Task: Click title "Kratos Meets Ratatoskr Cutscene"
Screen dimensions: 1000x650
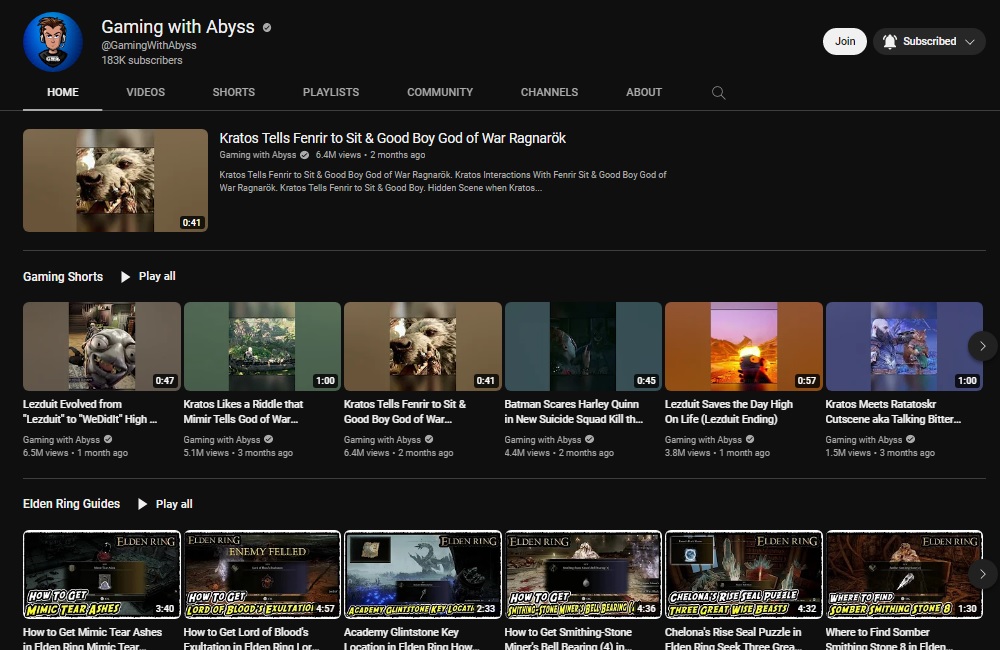Action: pos(893,411)
